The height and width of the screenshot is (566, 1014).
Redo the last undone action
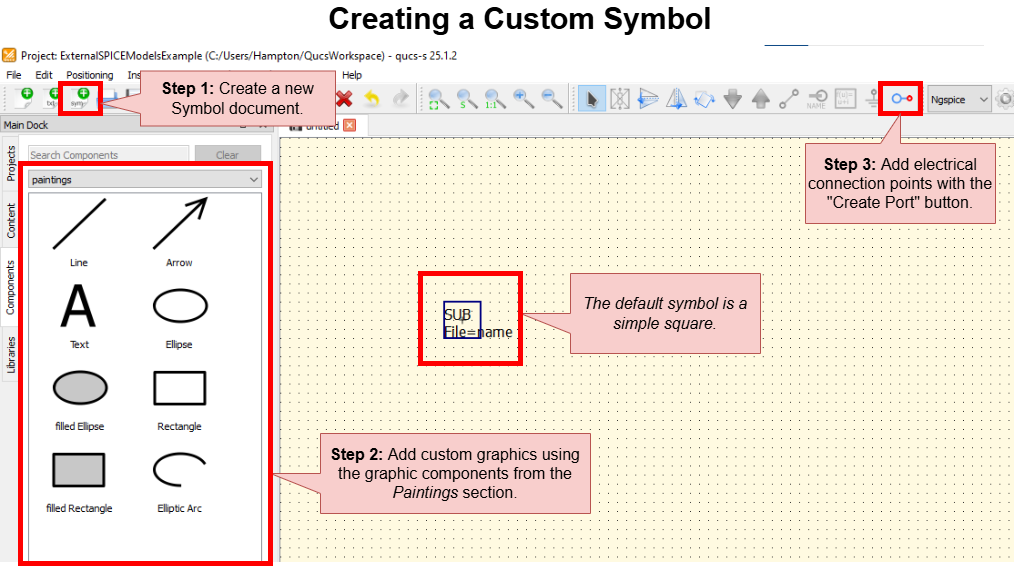coord(401,99)
